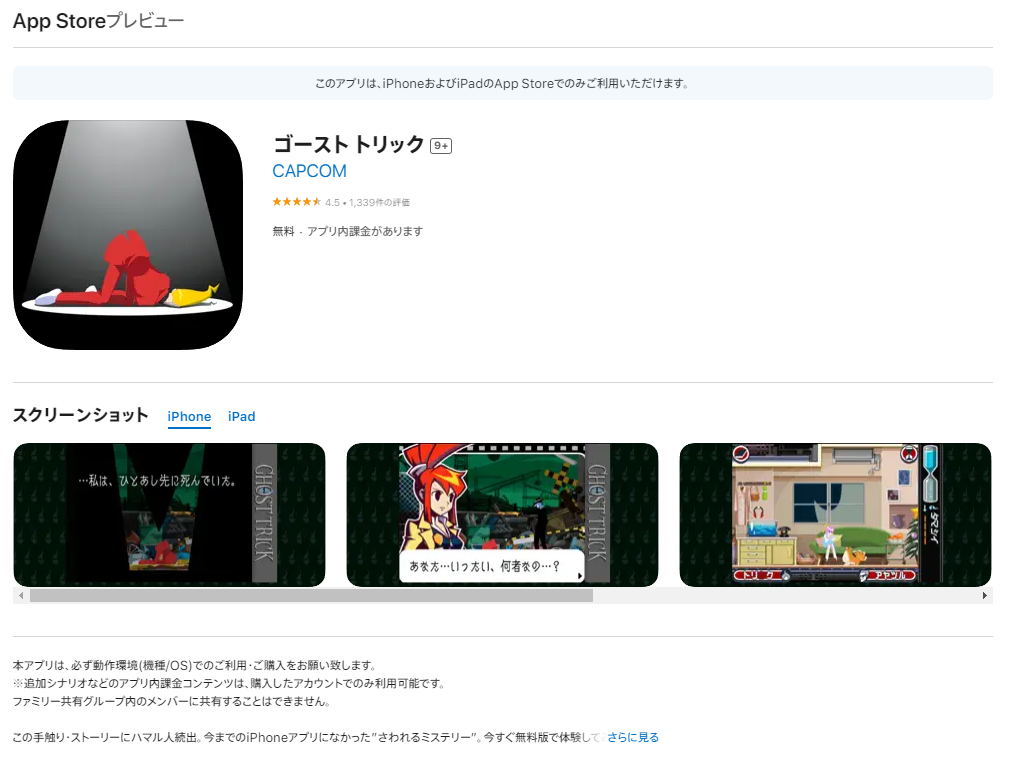Image resolution: width=1015 pixels, height=781 pixels.
Task: Click the App Store header logo text
Action: (x=59, y=21)
